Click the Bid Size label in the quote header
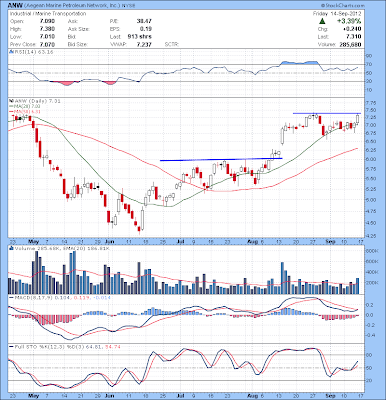Image resolution: width=386 pixels, height=400 pixels. pos(77,44)
